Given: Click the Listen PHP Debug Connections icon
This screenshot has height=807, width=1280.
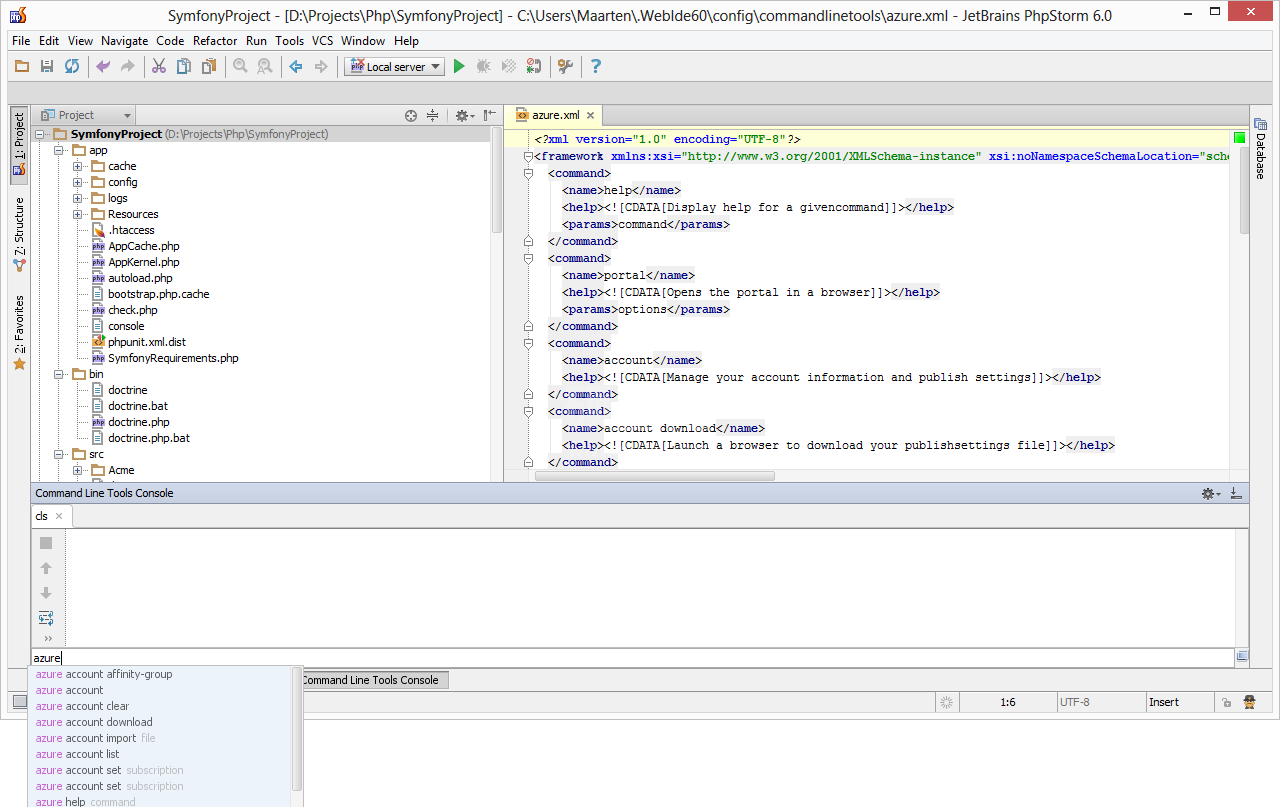Looking at the screenshot, I should pos(534,66).
